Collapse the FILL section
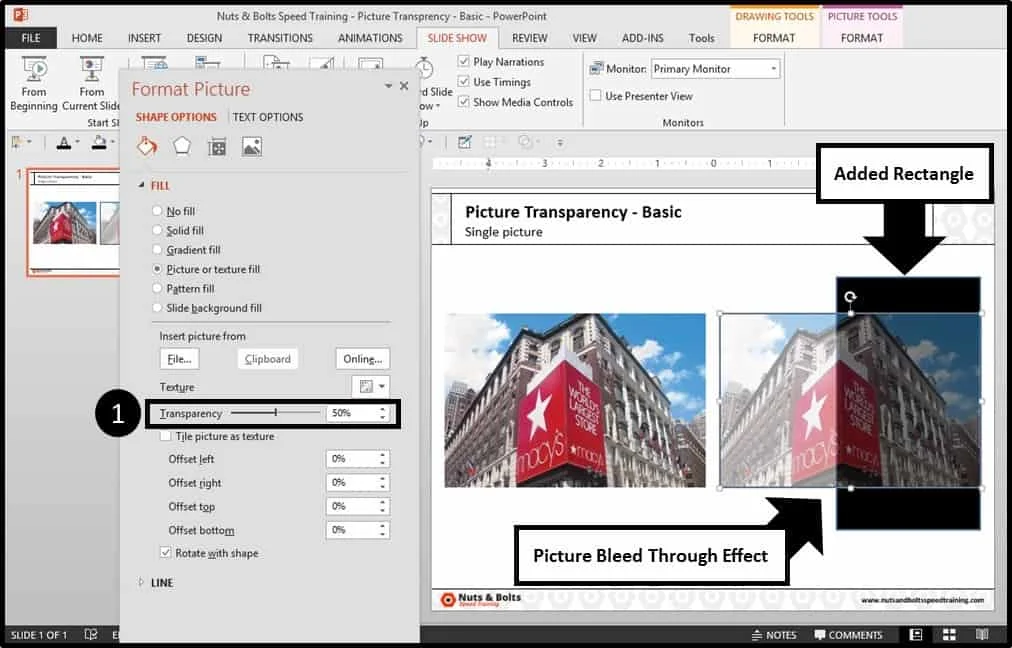This screenshot has width=1012, height=648. pos(141,185)
